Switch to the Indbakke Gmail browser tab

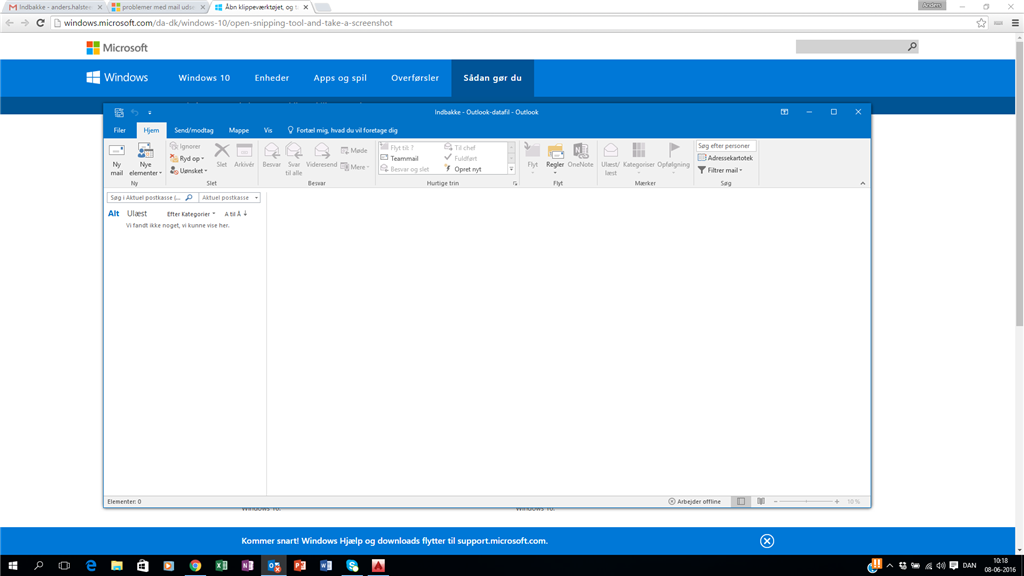coord(55,7)
